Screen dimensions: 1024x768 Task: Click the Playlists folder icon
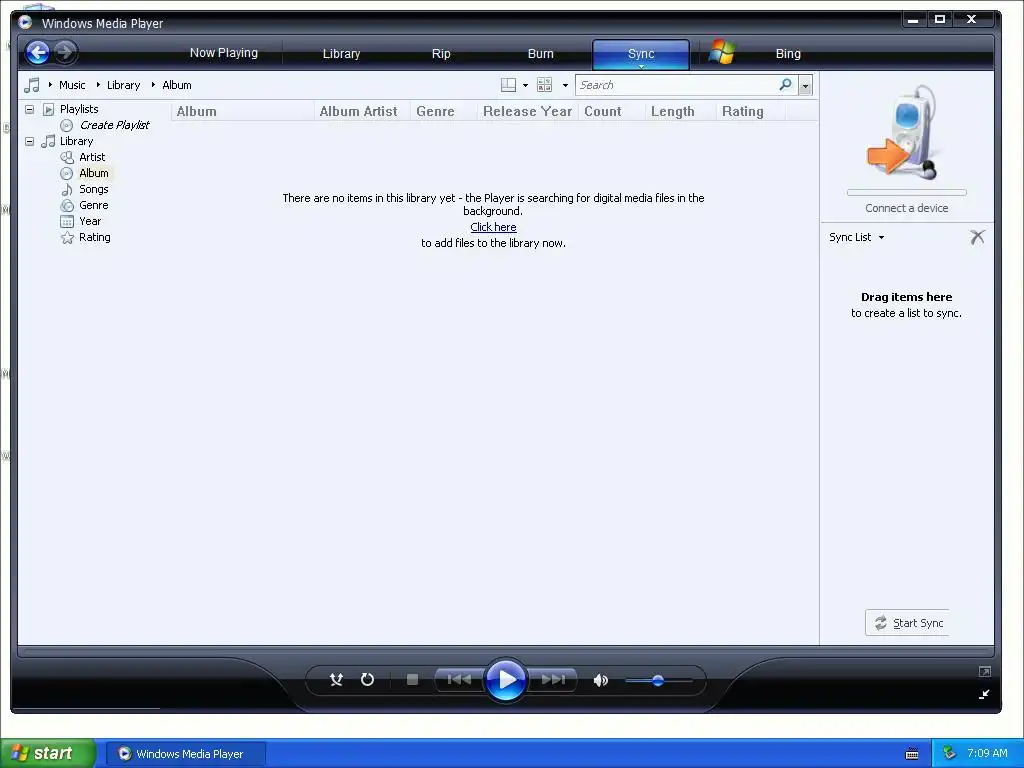[x=48, y=109]
